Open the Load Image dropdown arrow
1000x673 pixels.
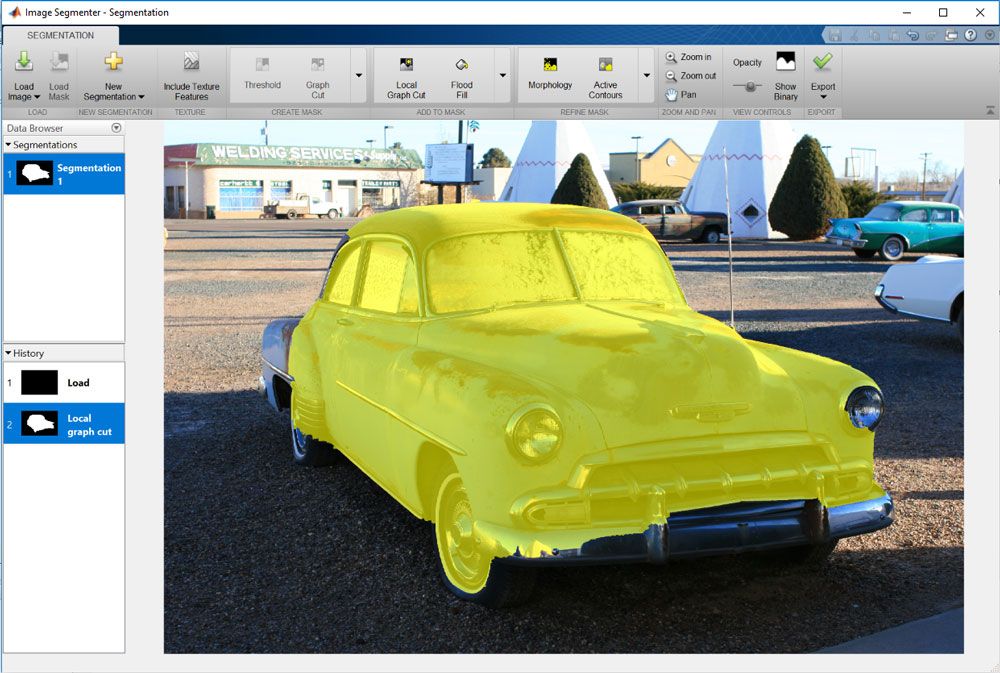37,97
